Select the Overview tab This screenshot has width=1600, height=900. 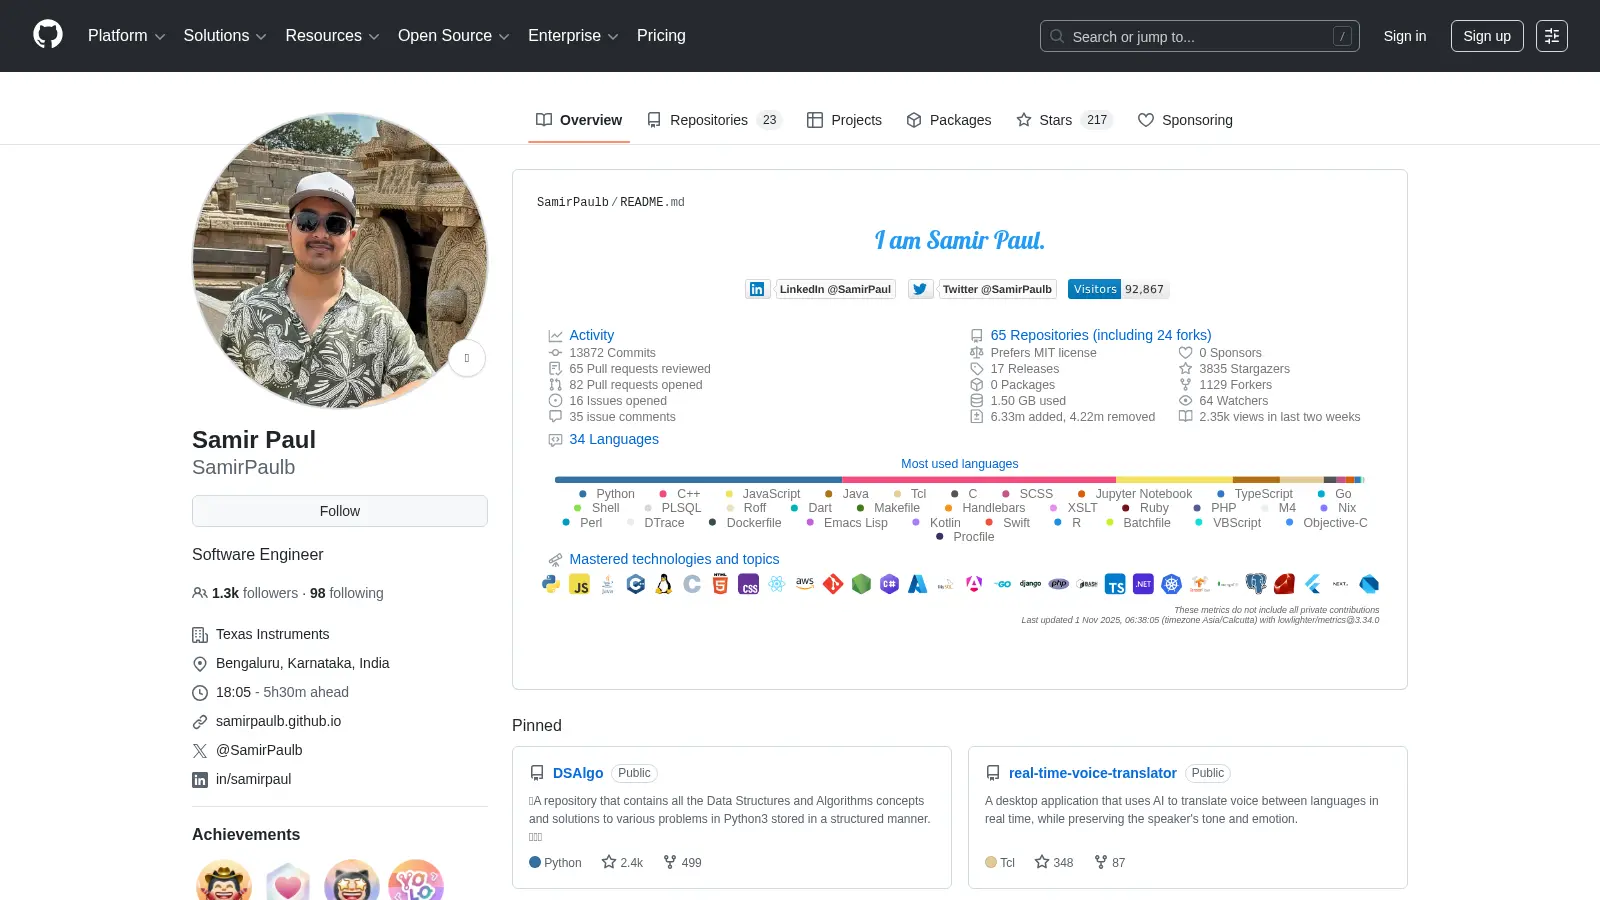click(579, 120)
